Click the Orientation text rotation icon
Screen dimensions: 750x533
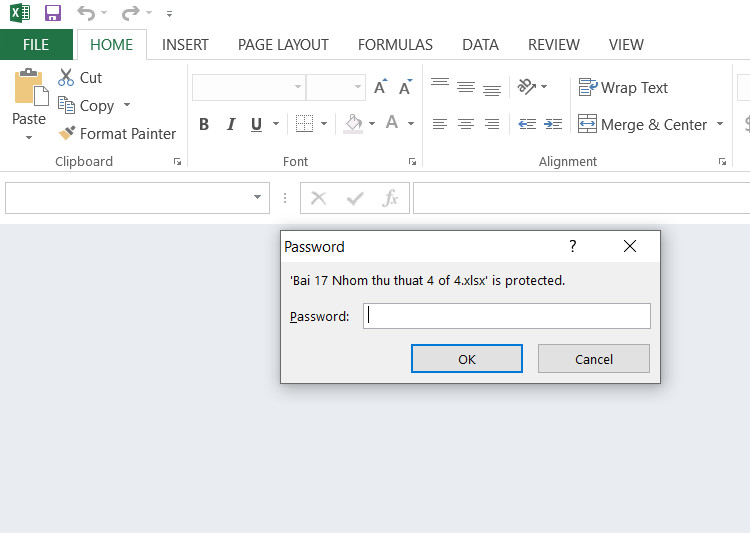click(x=527, y=87)
